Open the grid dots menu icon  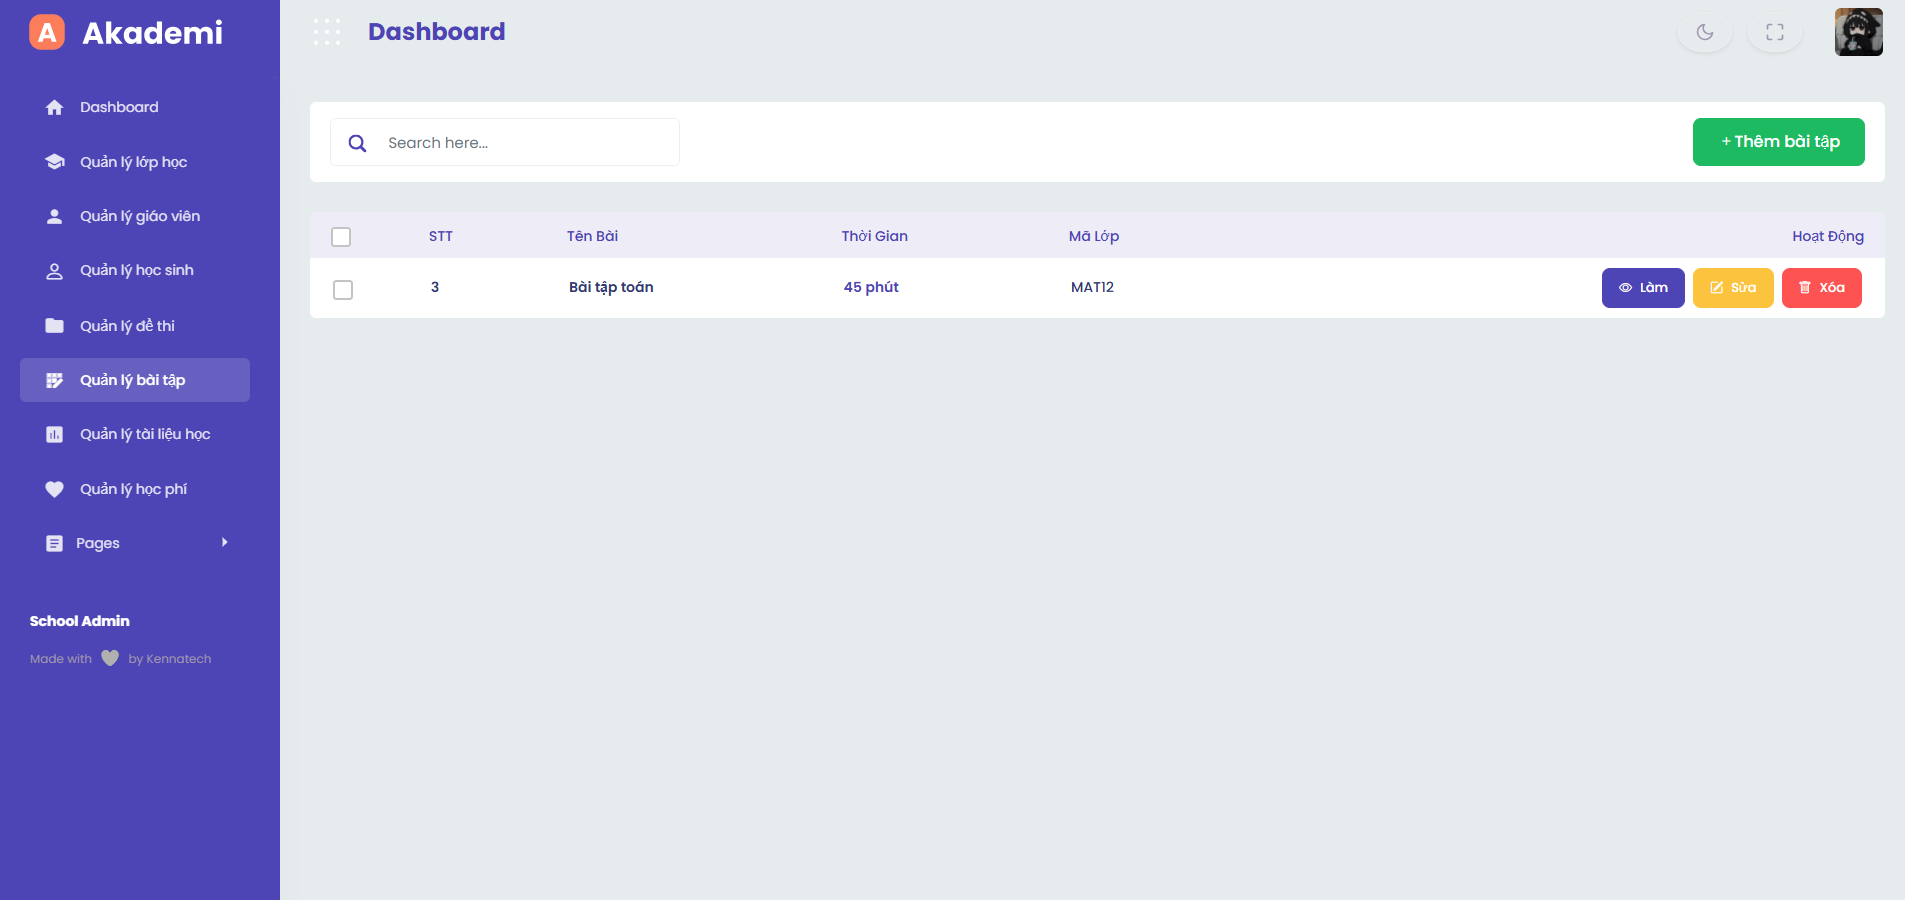(327, 32)
